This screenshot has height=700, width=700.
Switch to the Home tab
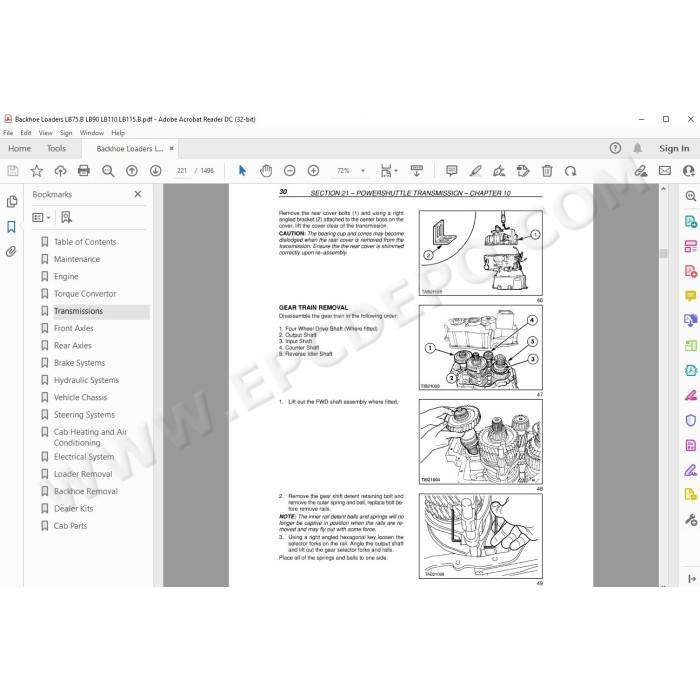[19, 148]
